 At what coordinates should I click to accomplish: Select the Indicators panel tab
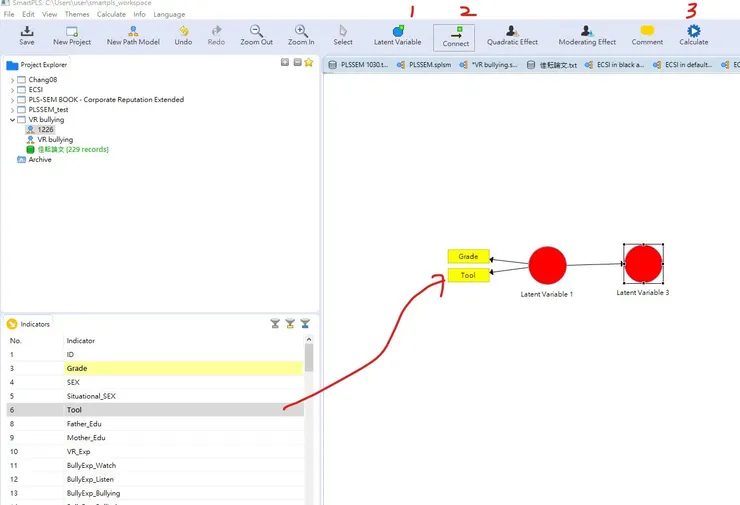point(28,324)
